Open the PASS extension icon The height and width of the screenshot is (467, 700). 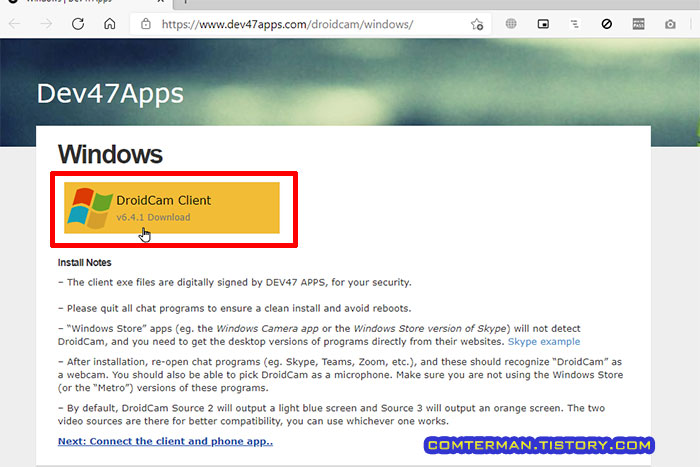pos(638,24)
